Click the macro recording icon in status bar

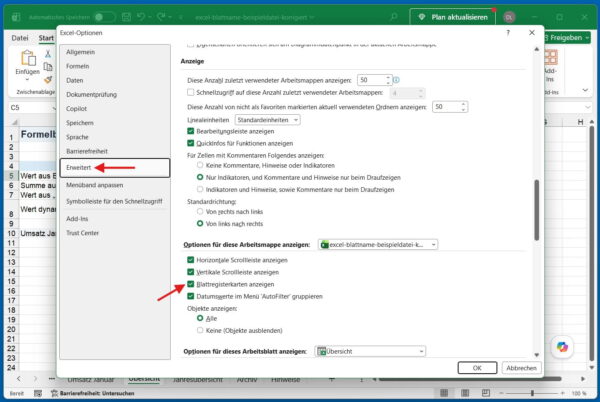(x=38, y=393)
